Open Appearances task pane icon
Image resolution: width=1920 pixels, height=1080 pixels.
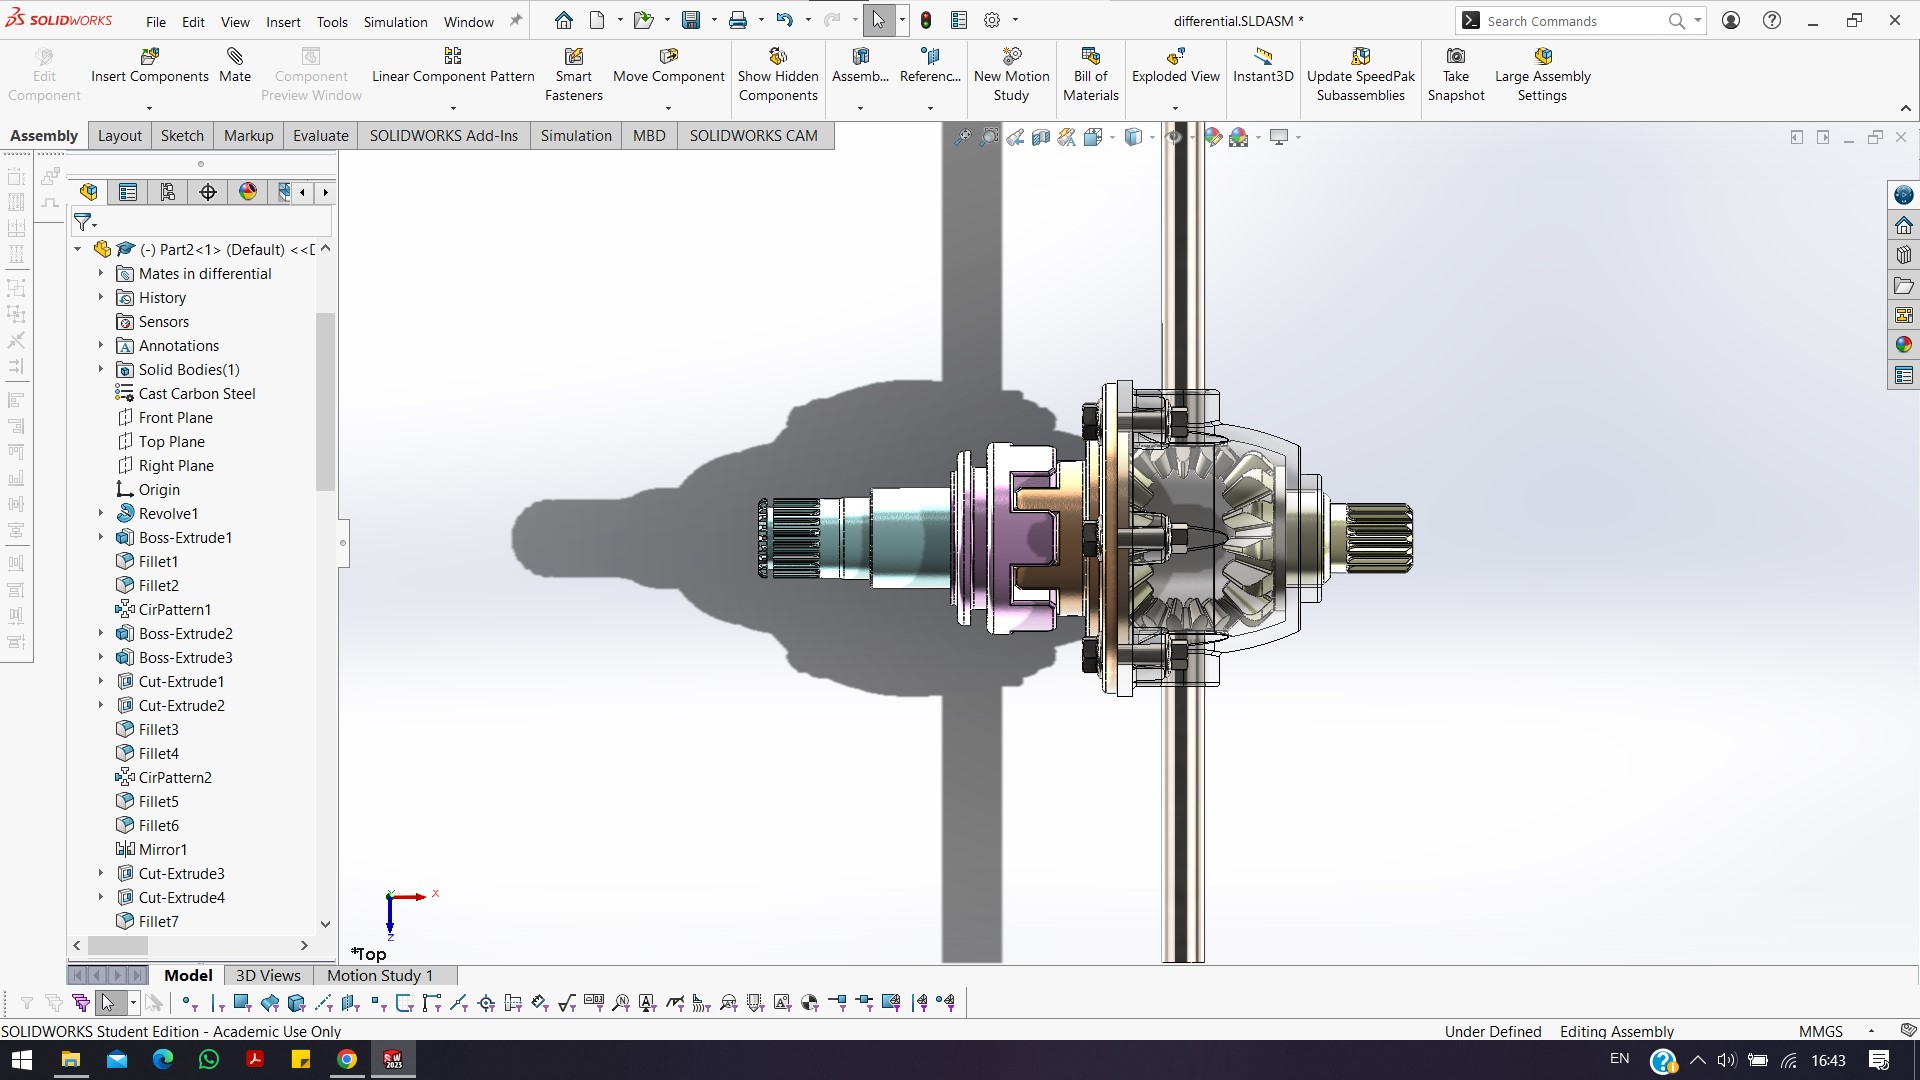pos(1904,345)
